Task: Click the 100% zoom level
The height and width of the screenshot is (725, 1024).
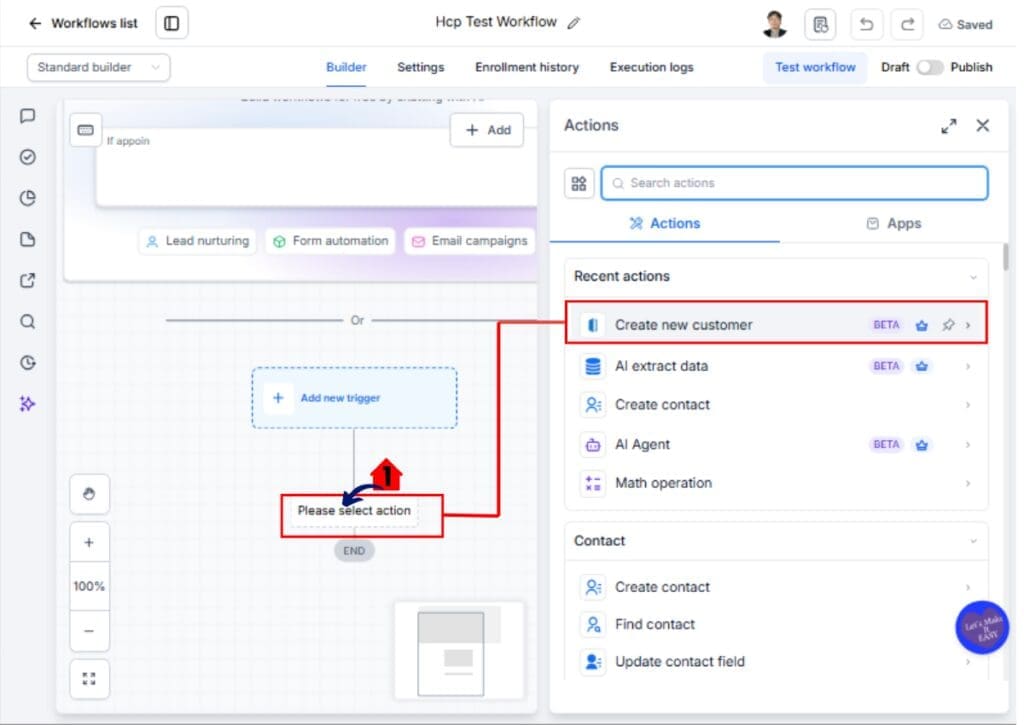Action: (x=89, y=587)
